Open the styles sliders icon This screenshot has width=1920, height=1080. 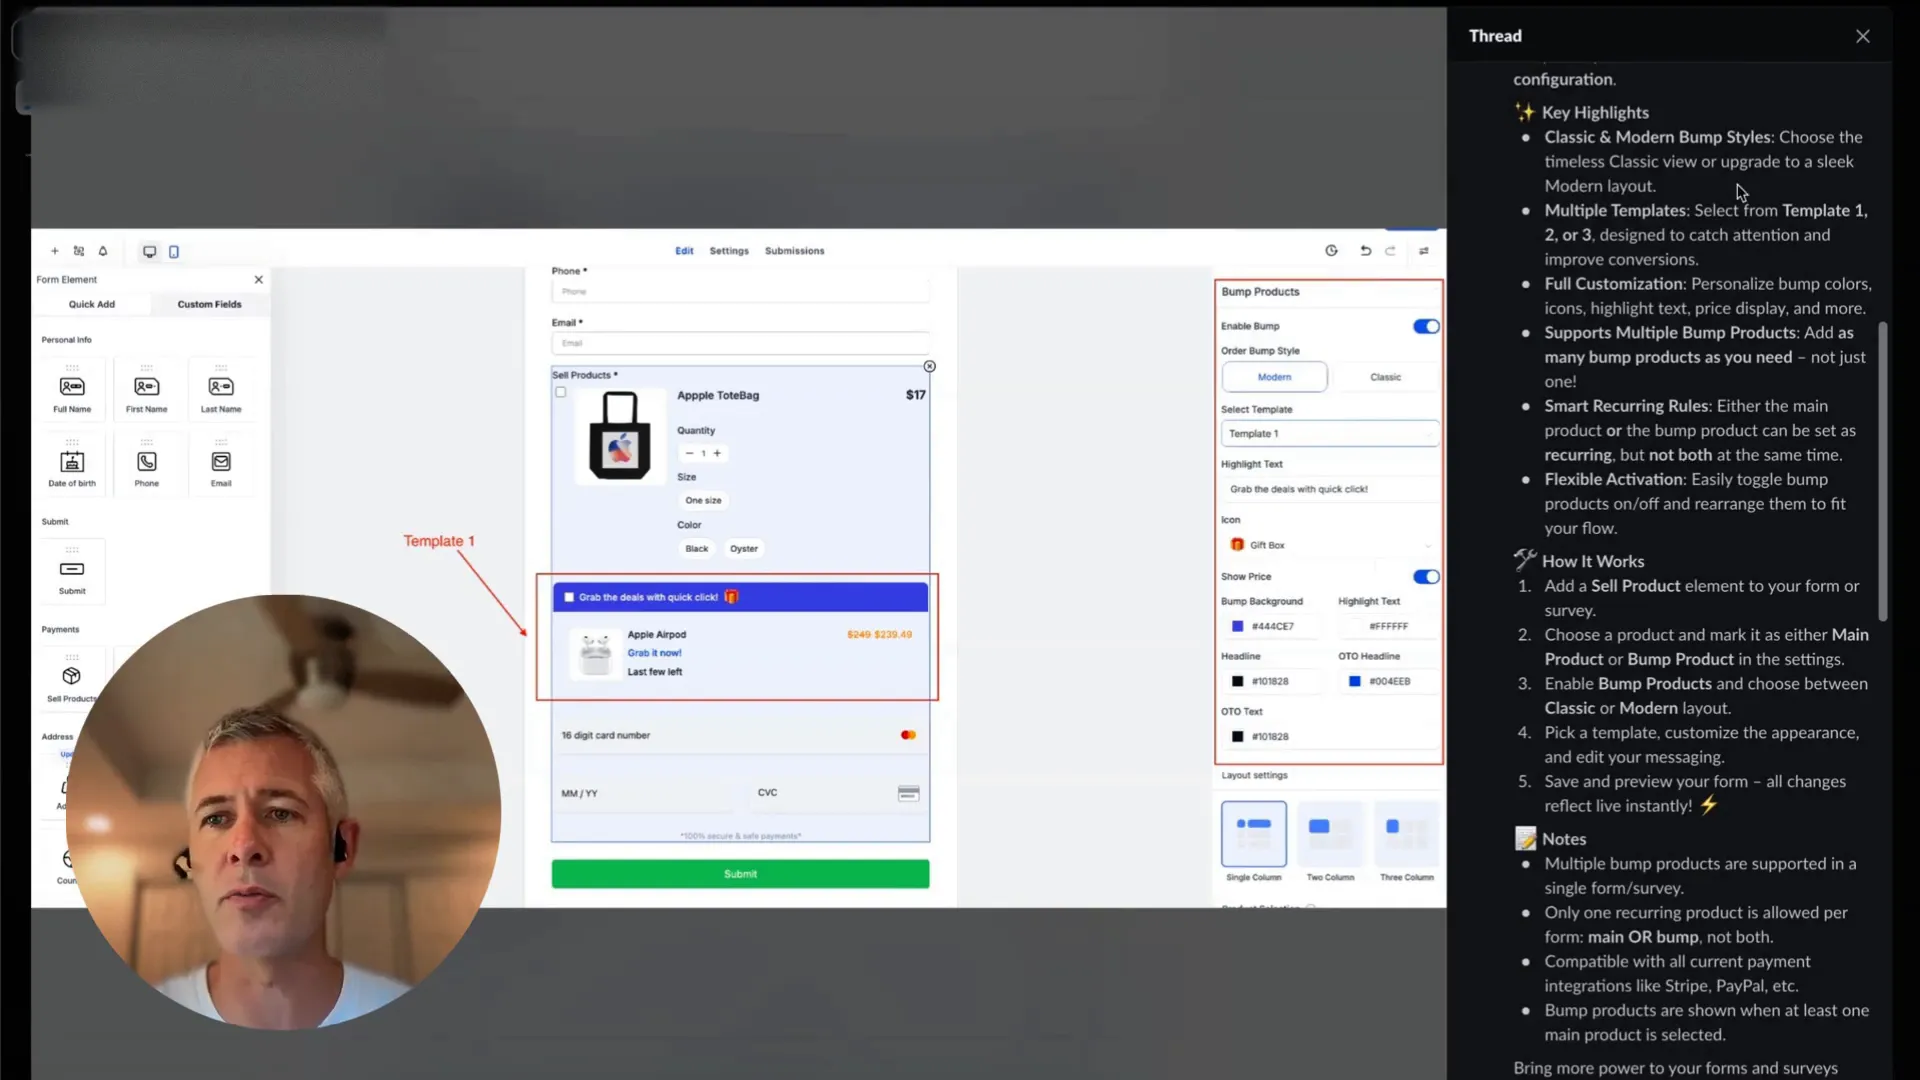tap(1424, 251)
